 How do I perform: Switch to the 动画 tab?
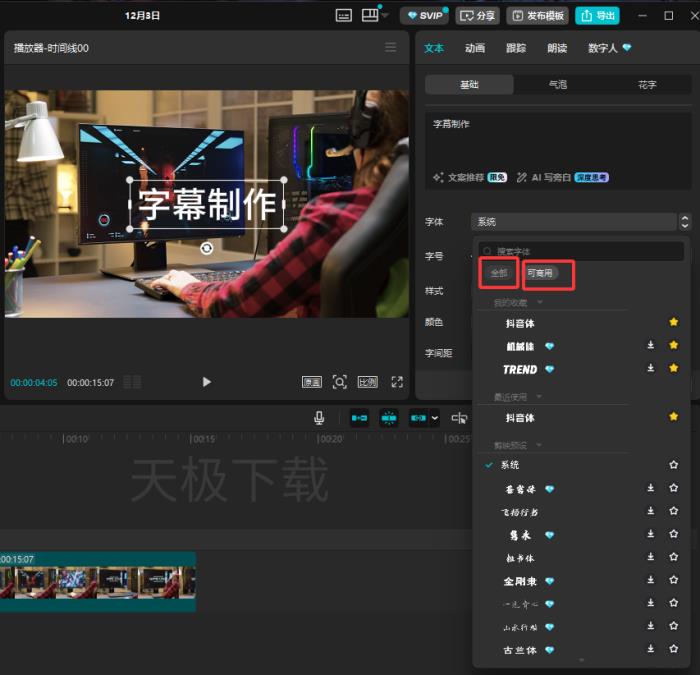(x=475, y=47)
